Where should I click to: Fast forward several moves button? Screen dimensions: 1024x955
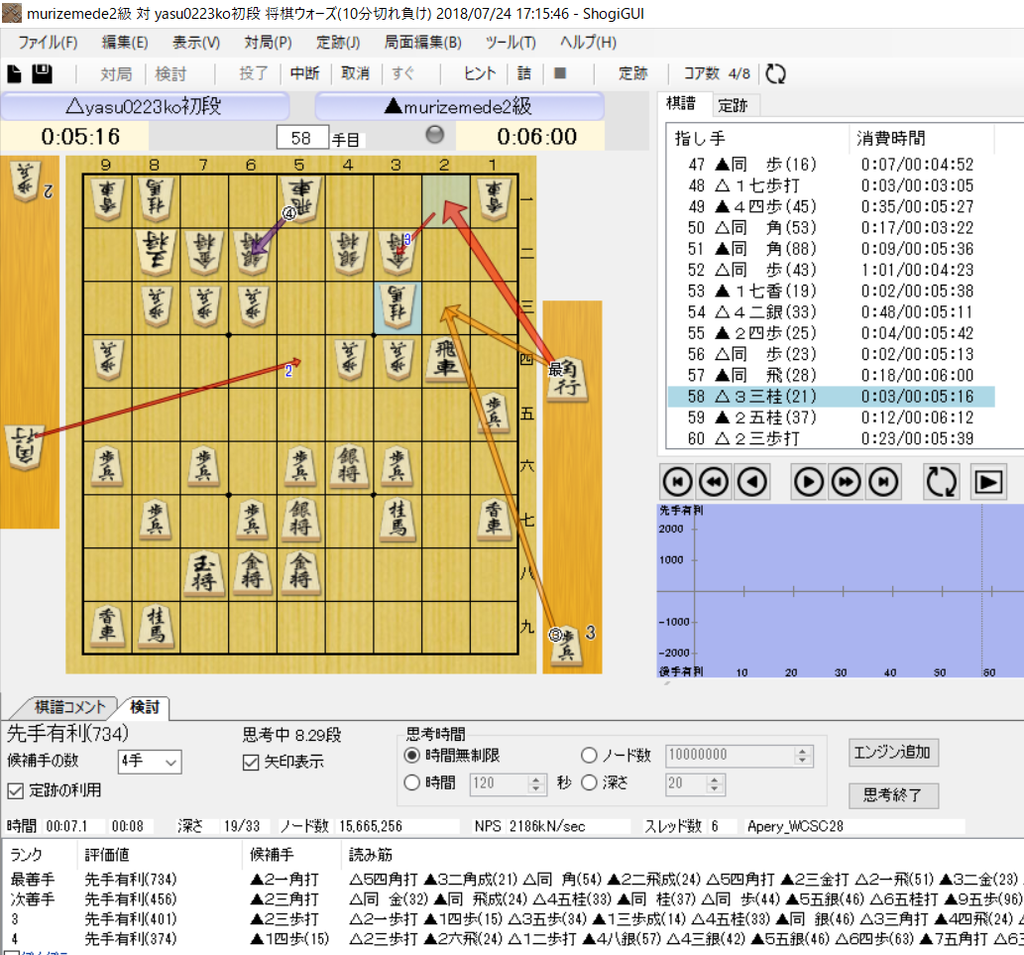click(846, 482)
